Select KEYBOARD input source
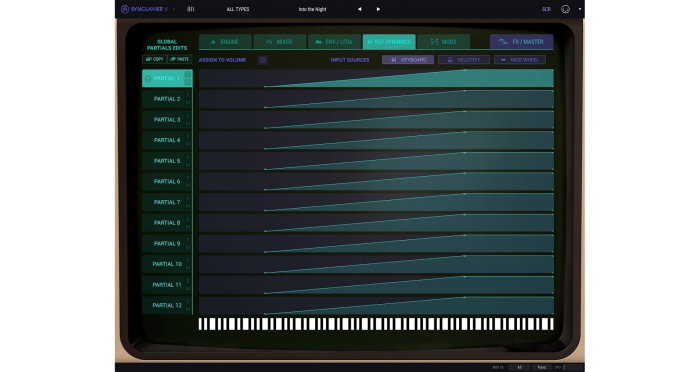 tap(408, 60)
